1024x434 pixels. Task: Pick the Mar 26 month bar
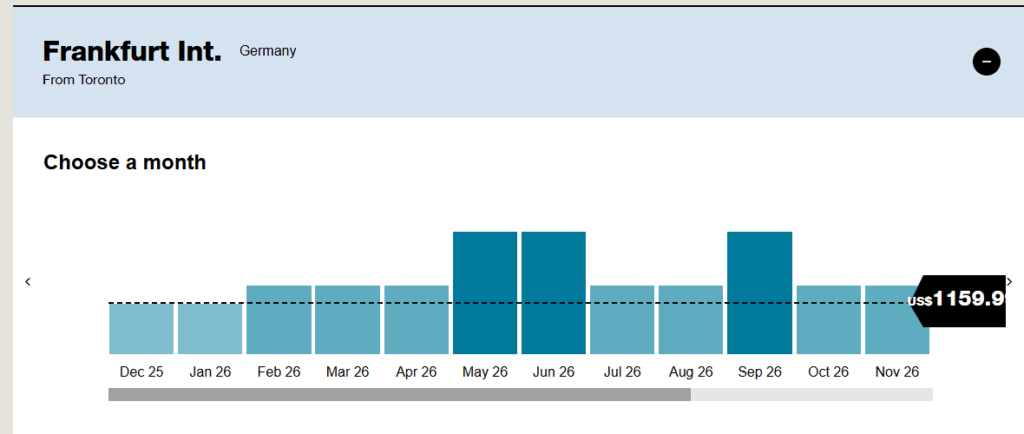click(x=347, y=320)
